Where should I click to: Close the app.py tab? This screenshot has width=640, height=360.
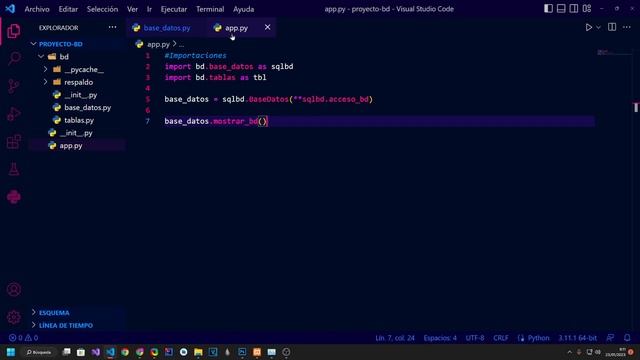pos(267,27)
